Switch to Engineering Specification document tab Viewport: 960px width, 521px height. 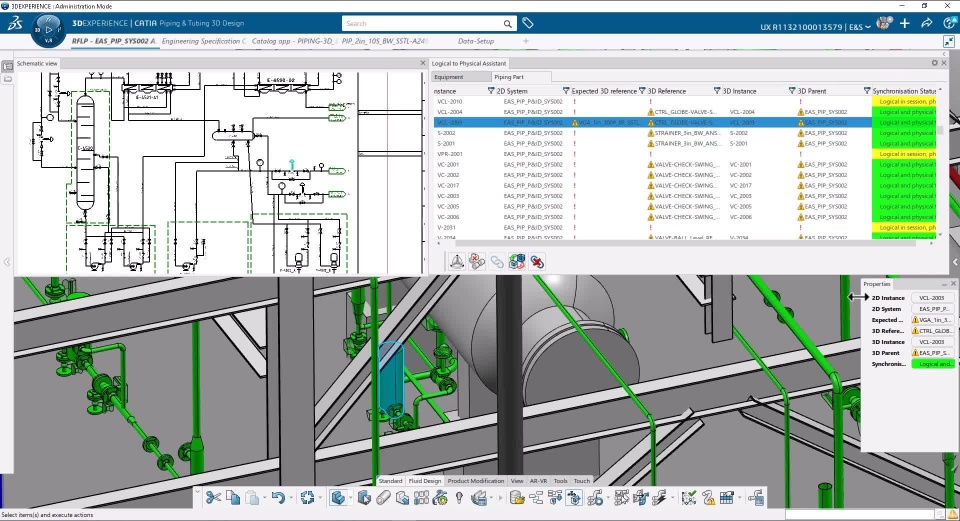pyautogui.click(x=204, y=41)
